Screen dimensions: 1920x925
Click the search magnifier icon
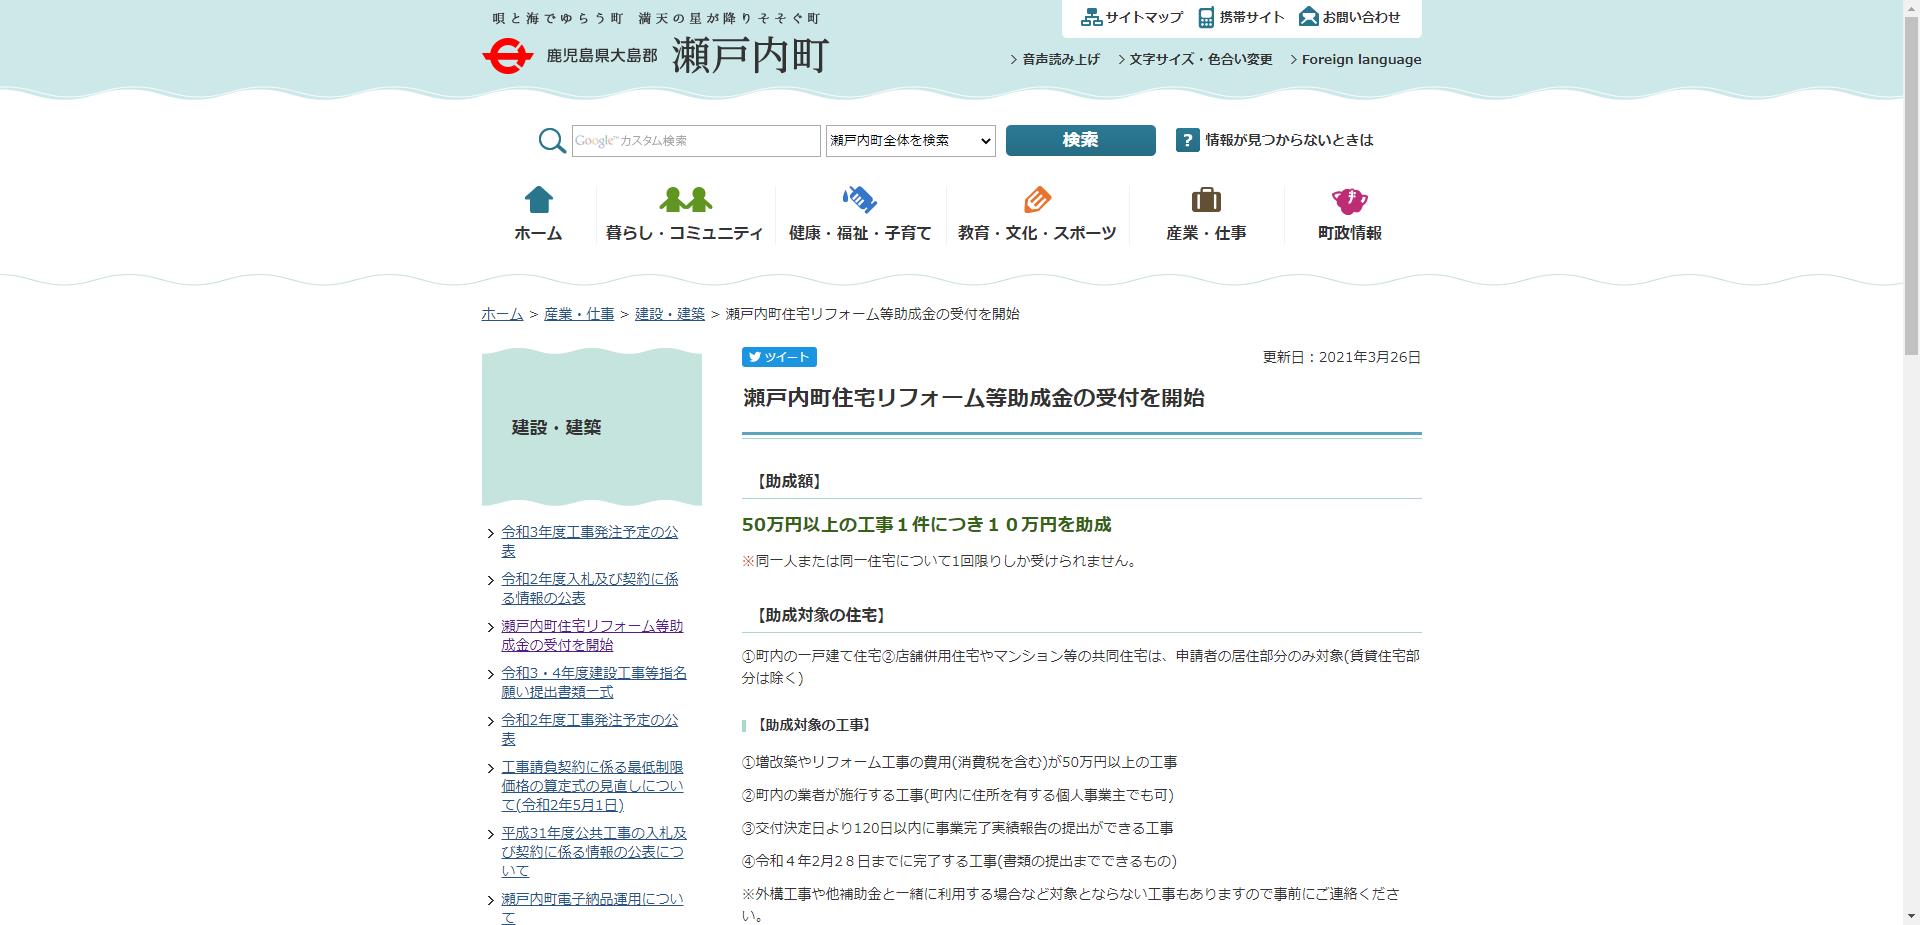551,141
